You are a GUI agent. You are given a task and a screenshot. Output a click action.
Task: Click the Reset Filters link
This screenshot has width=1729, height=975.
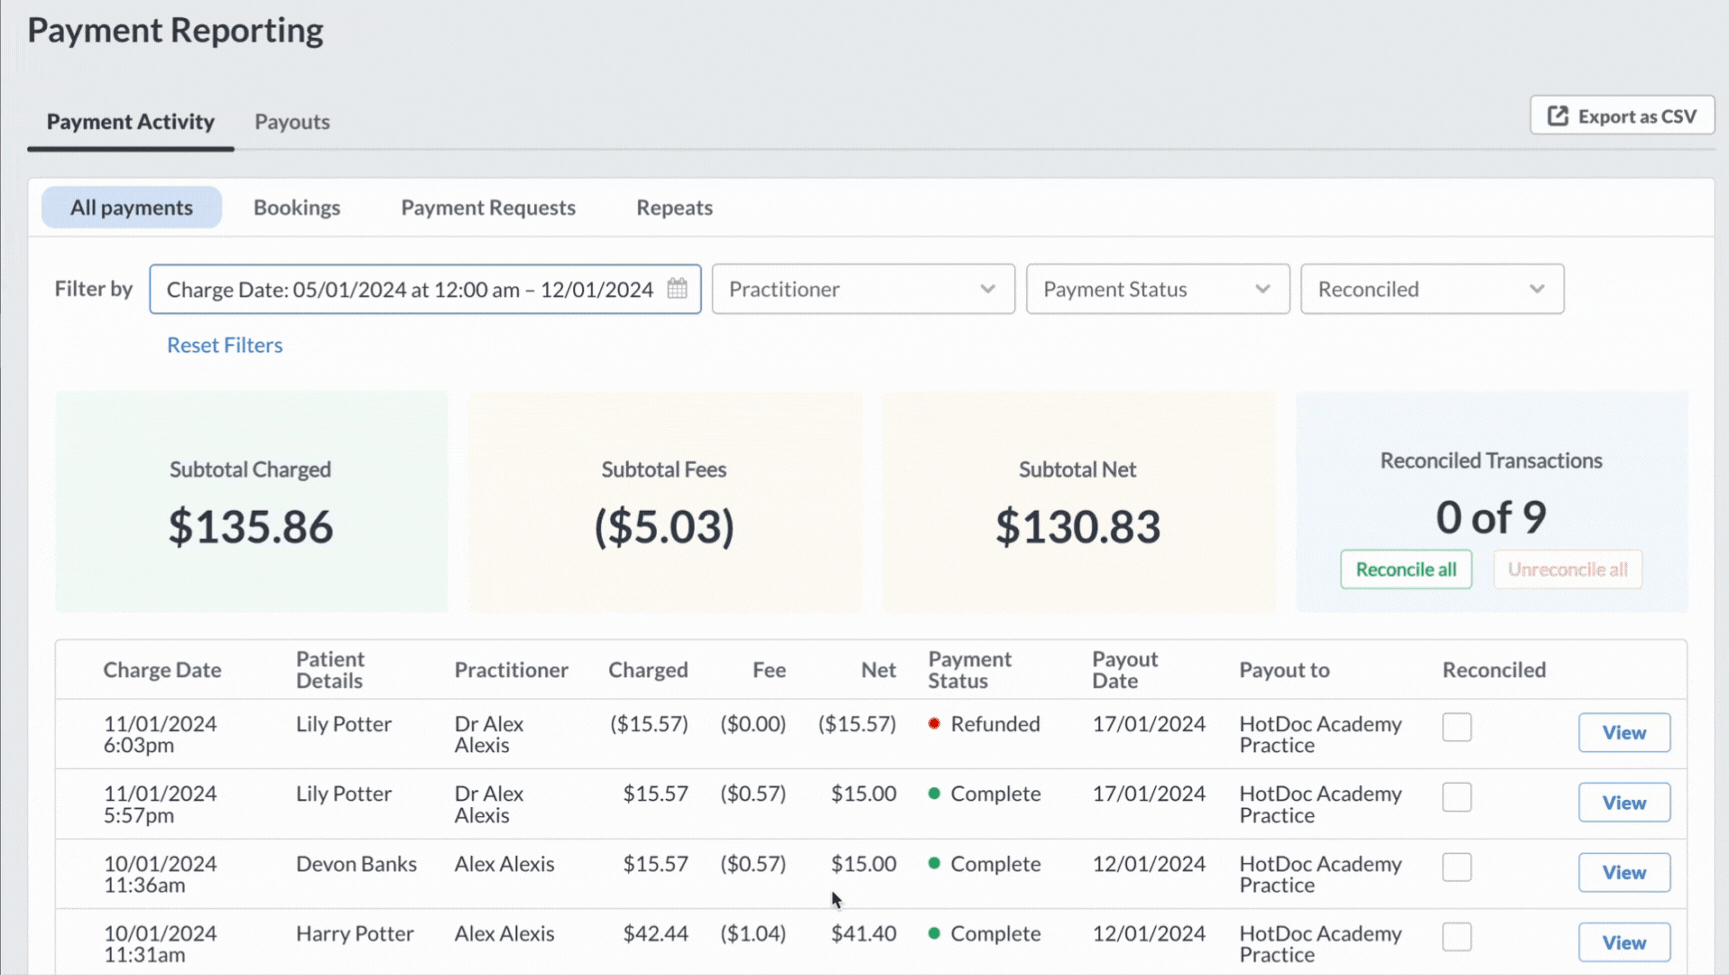pos(225,345)
